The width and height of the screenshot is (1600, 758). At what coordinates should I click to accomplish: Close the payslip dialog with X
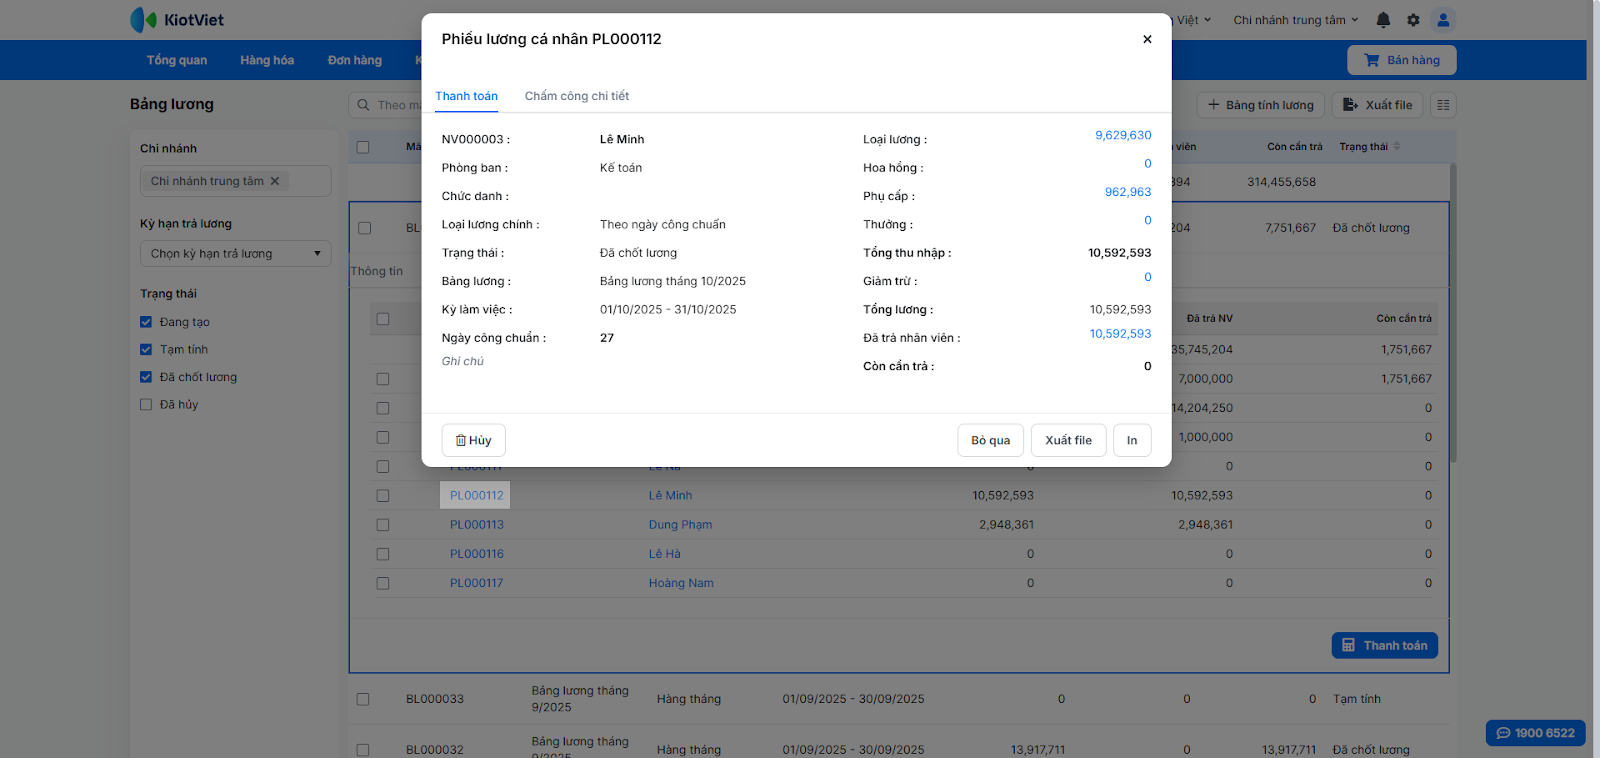[x=1147, y=39]
